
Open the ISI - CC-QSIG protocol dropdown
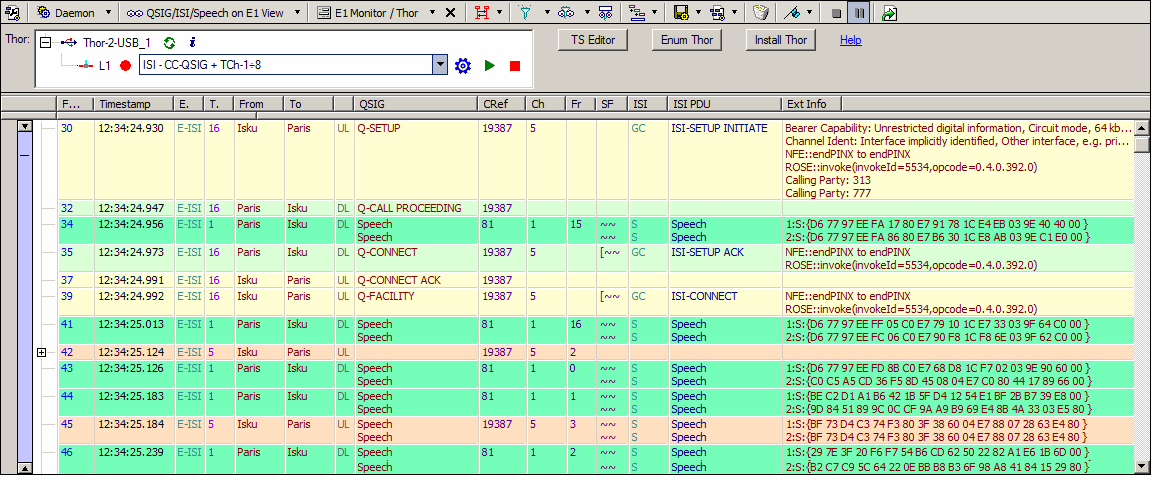[x=439, y=65]
